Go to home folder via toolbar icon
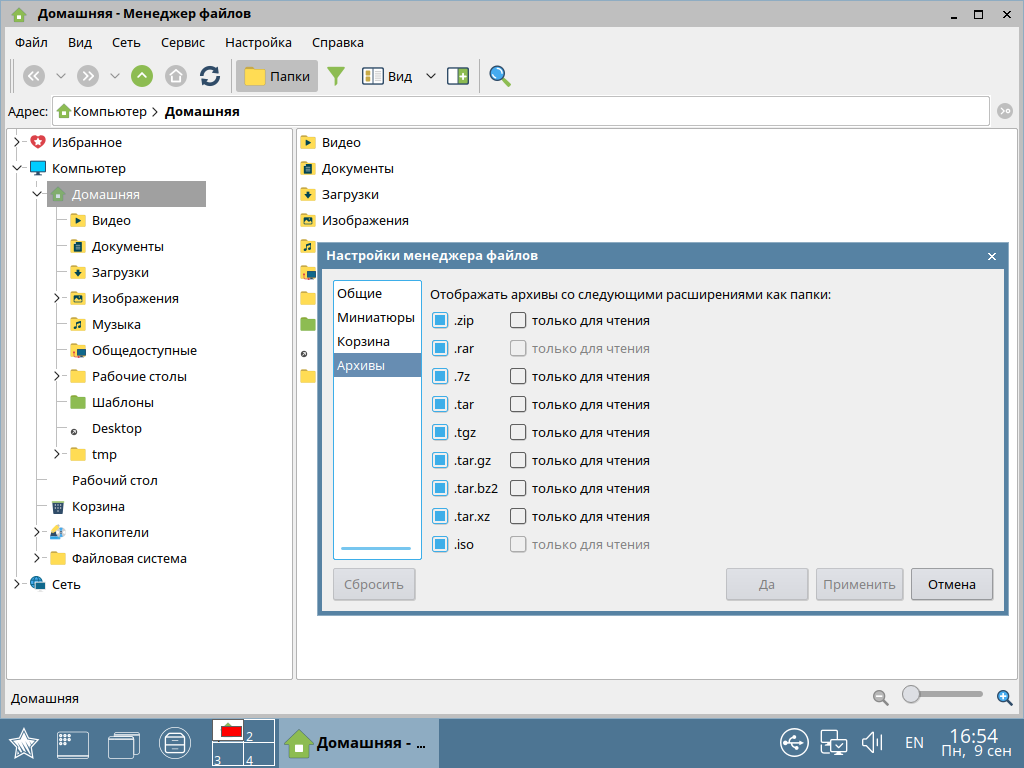The image size is (1024, 768). point(176,76)
